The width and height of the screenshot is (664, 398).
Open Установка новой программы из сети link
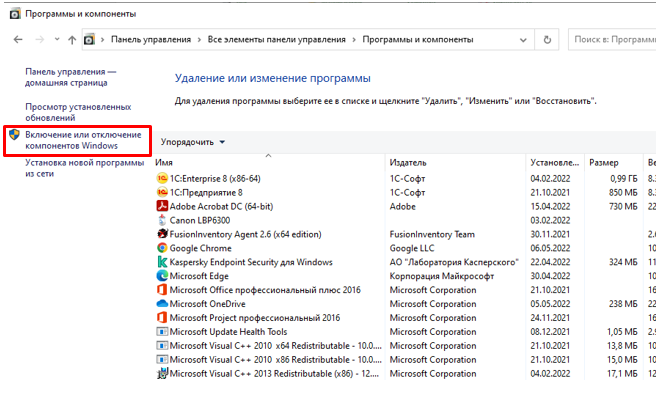[84, 168]
